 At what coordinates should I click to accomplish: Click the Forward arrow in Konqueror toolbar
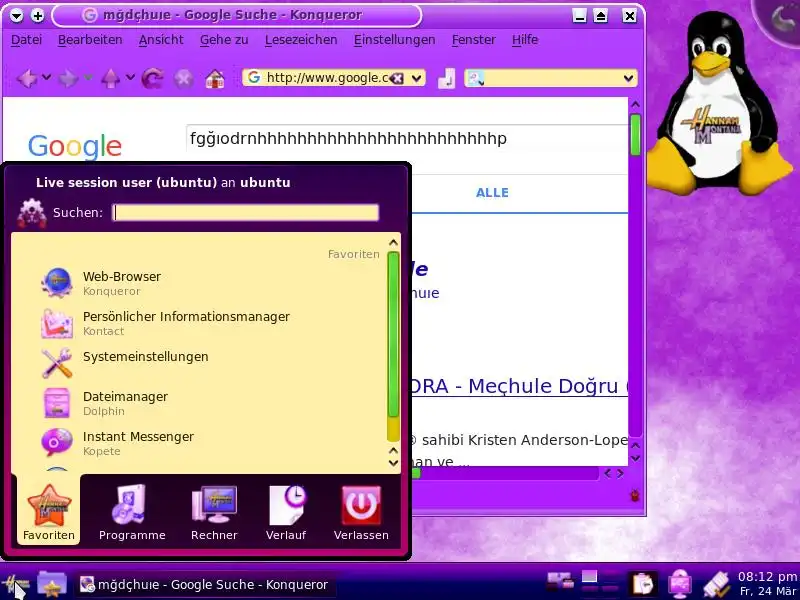point(68,79)
